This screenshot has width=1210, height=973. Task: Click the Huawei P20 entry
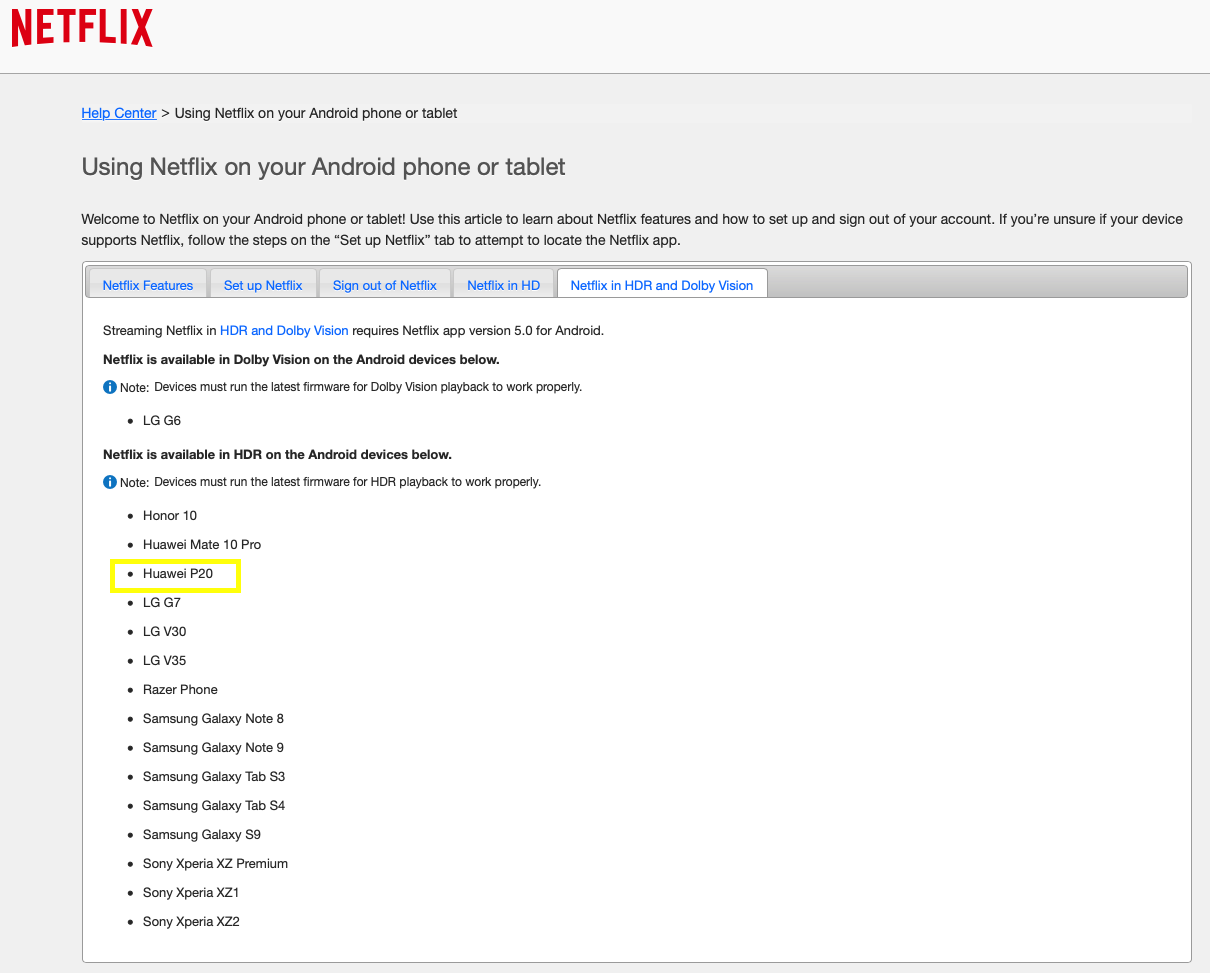click(x=178, y=574)
